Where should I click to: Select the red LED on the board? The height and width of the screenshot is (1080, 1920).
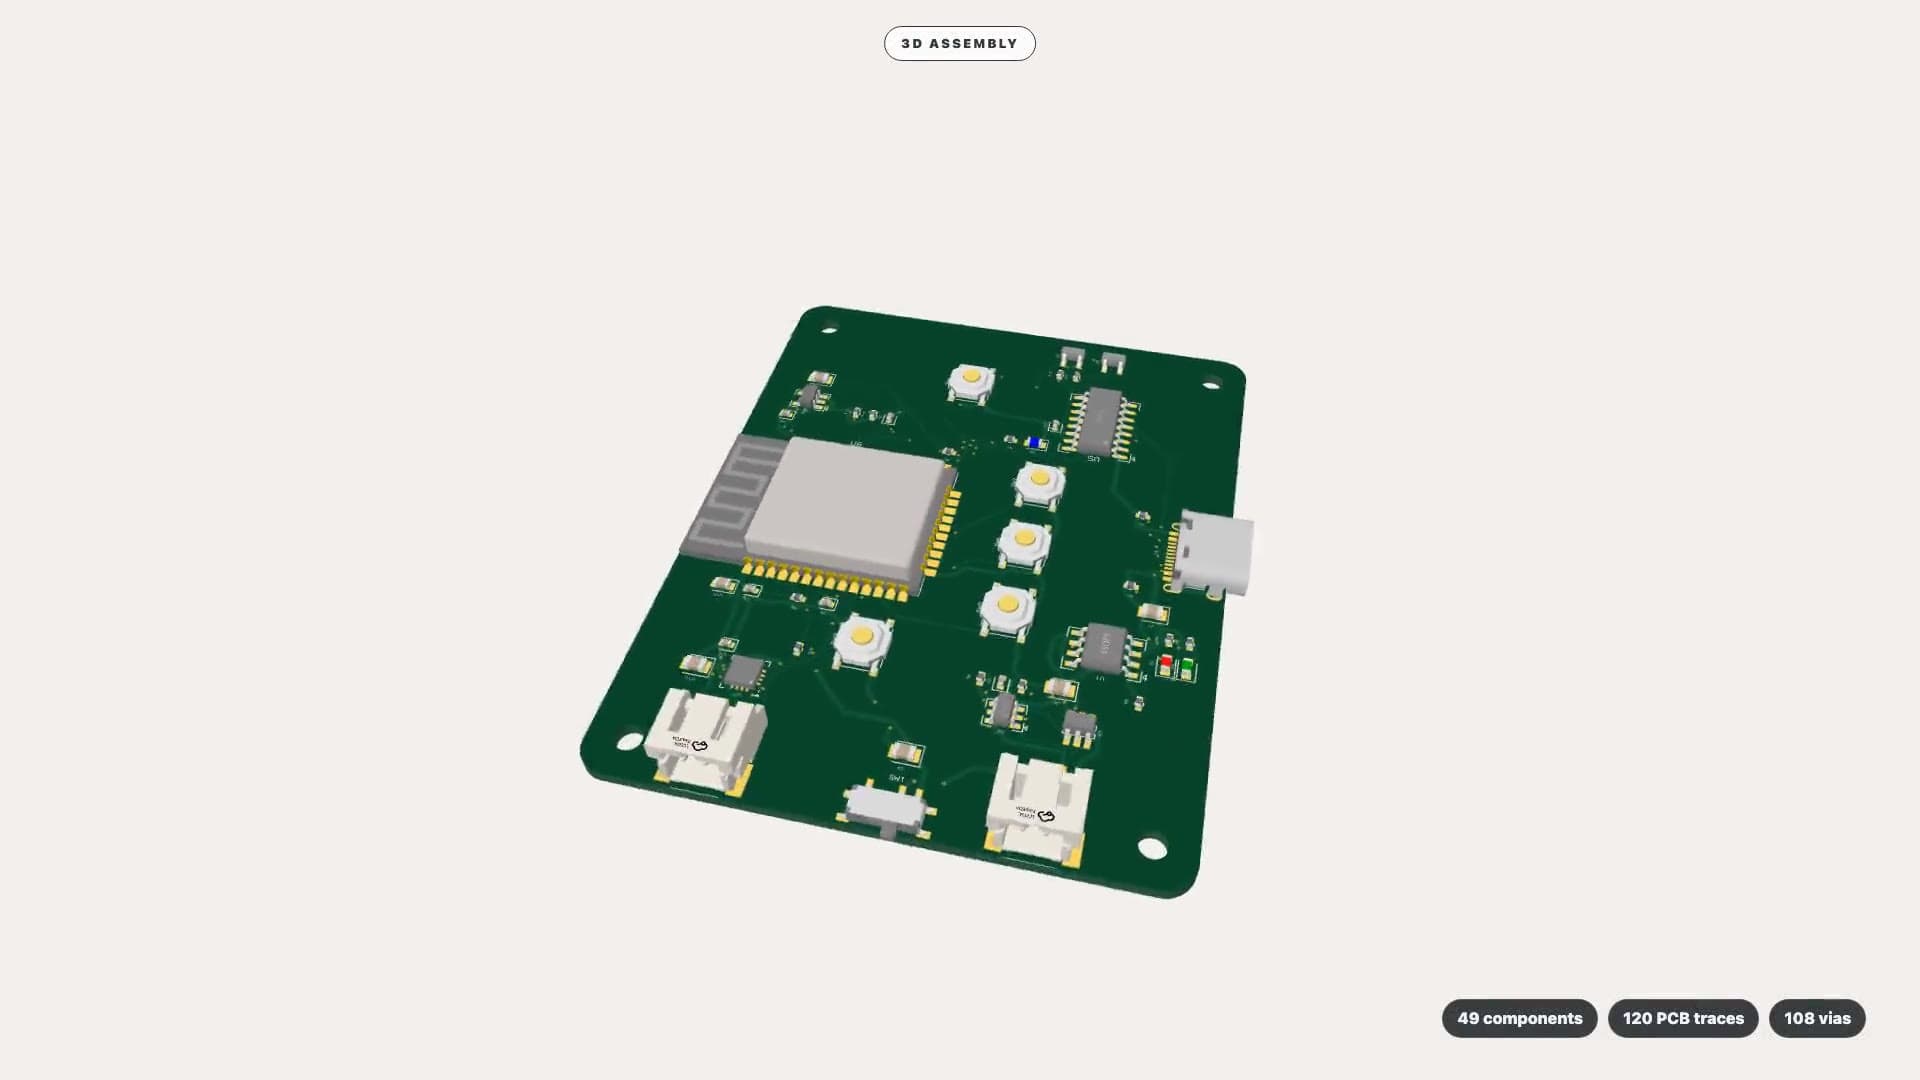tap(1165, 662)
